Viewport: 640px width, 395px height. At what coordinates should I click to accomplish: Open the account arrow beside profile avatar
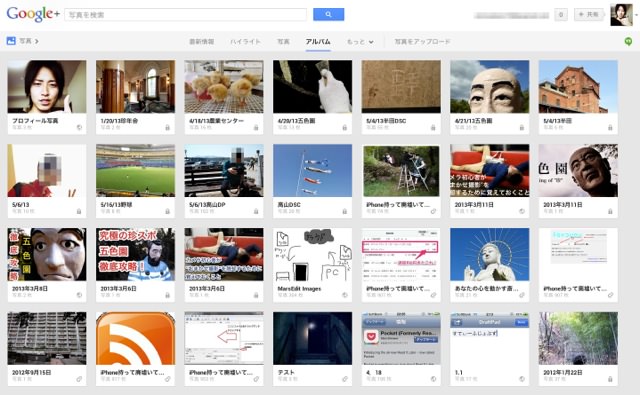636,15
